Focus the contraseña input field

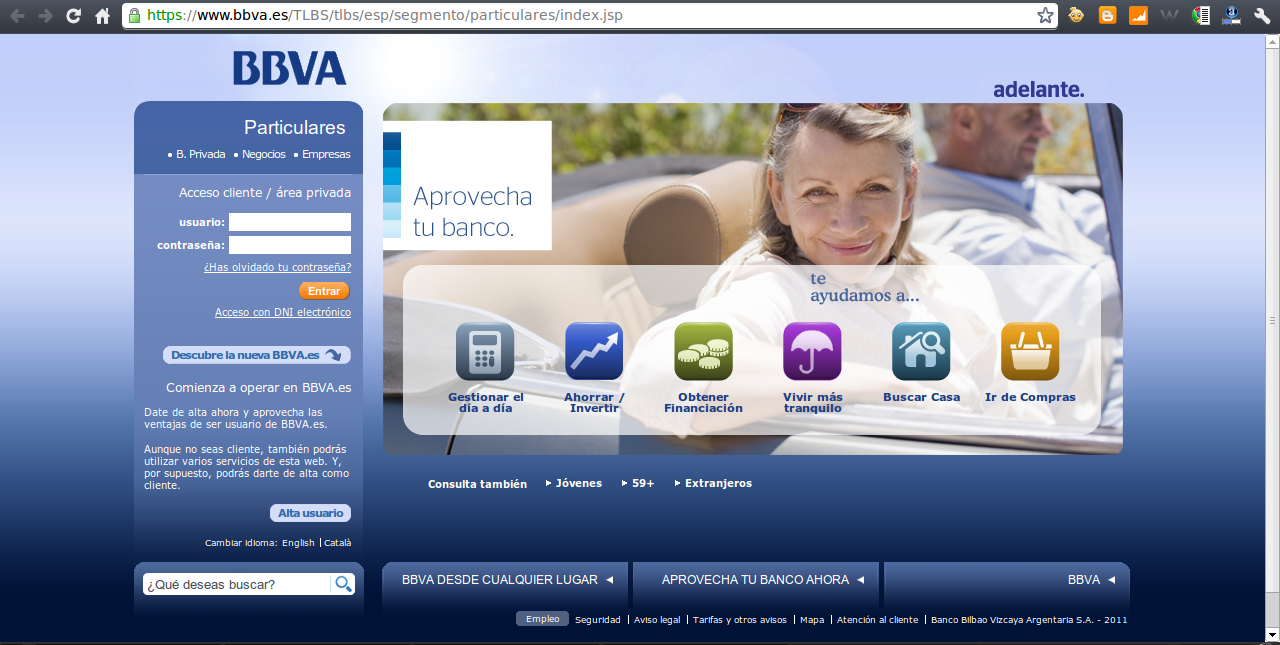[x=290, y=245]
